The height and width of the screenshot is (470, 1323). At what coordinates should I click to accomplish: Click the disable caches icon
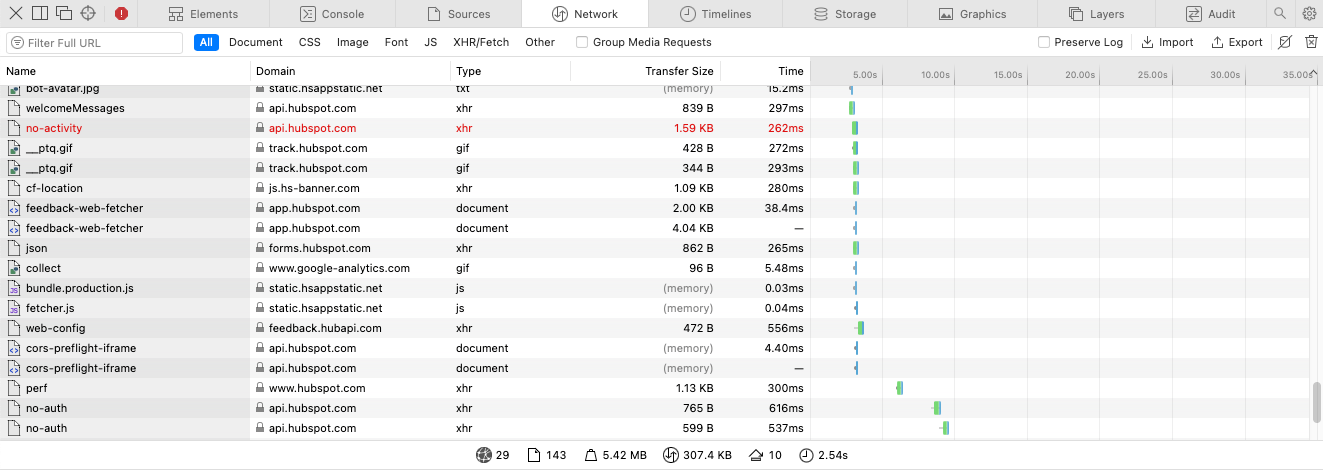(1285, 42)
